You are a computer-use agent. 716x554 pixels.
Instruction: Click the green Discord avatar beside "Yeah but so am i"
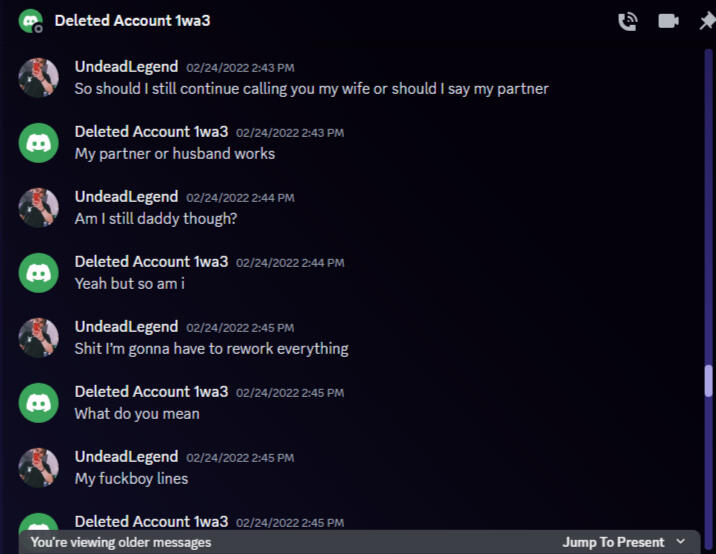(x=39, y=272)
